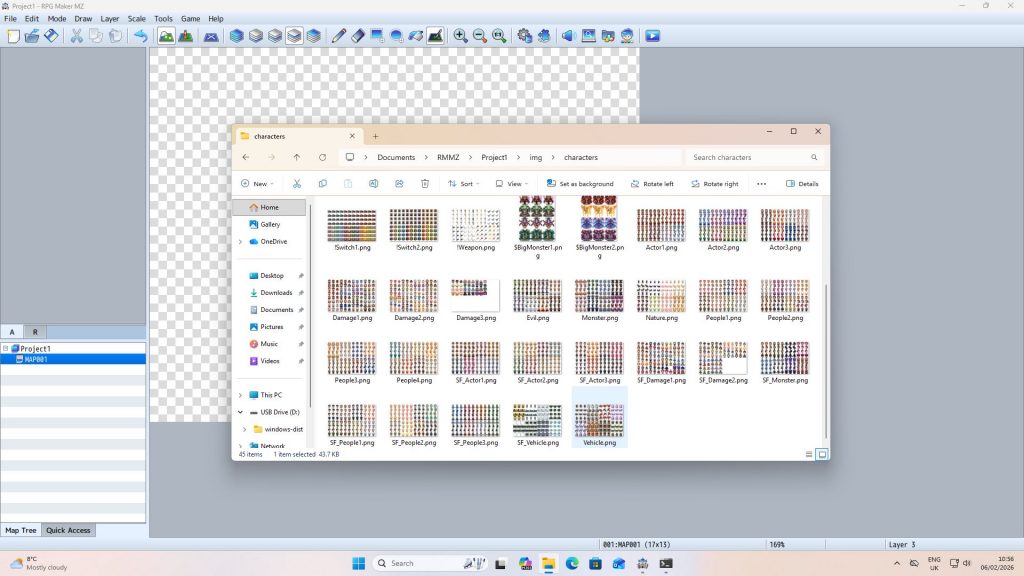The image size is (1024, 576).
Task: Open the Sound Test speaker icon
Action: (567, 36)
